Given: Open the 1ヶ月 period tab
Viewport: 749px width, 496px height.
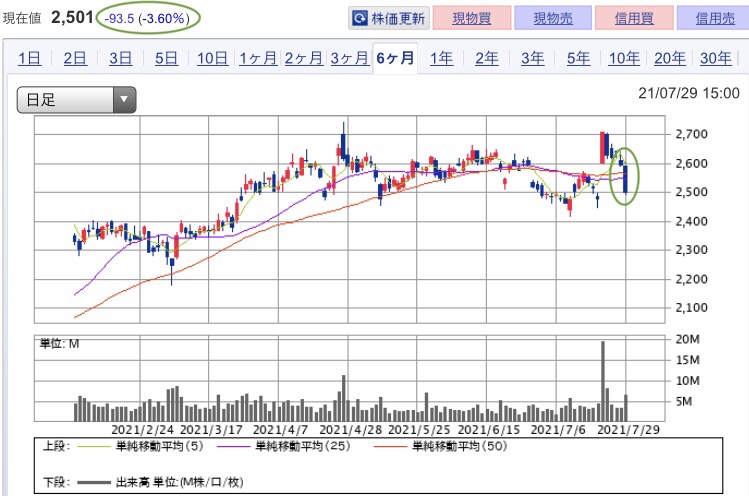Looking at the screenshot, I should click(x=258, y=58).
